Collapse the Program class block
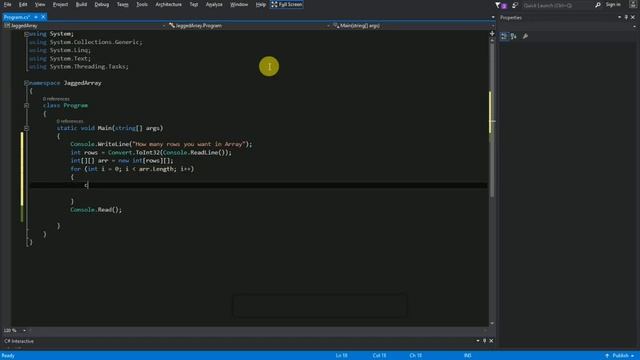This screenshot has width=640, height=360. [26, 105]
